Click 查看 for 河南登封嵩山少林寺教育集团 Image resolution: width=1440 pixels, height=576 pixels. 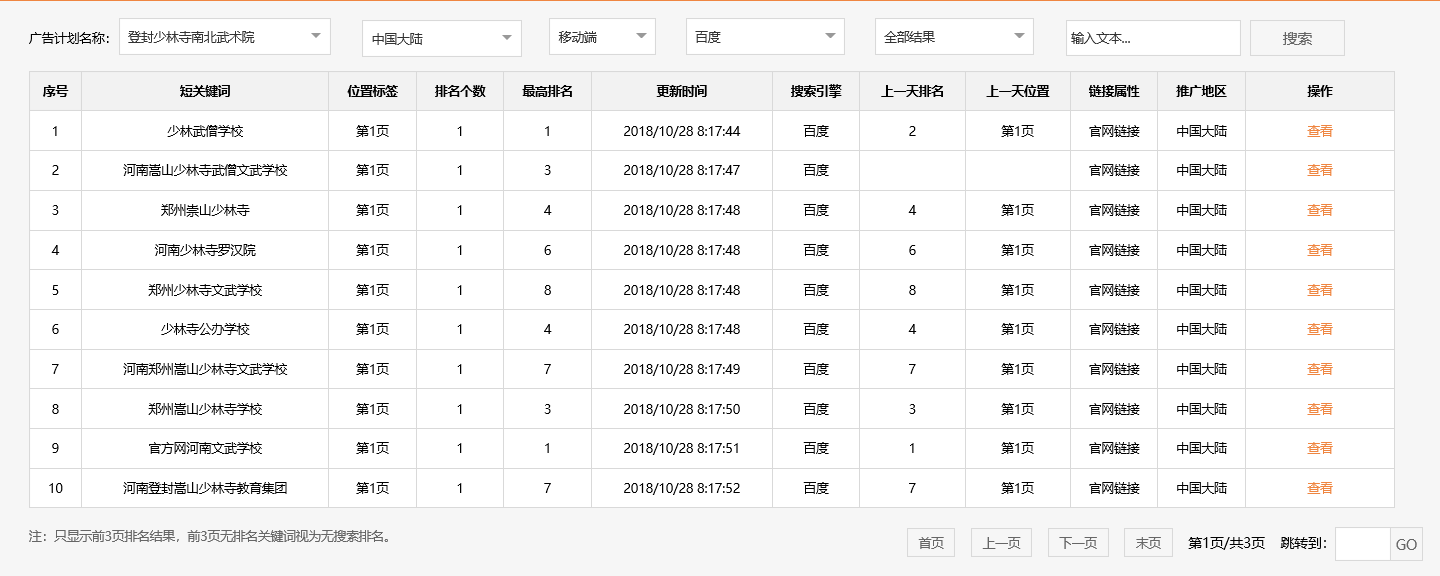tap(1319, 488)
